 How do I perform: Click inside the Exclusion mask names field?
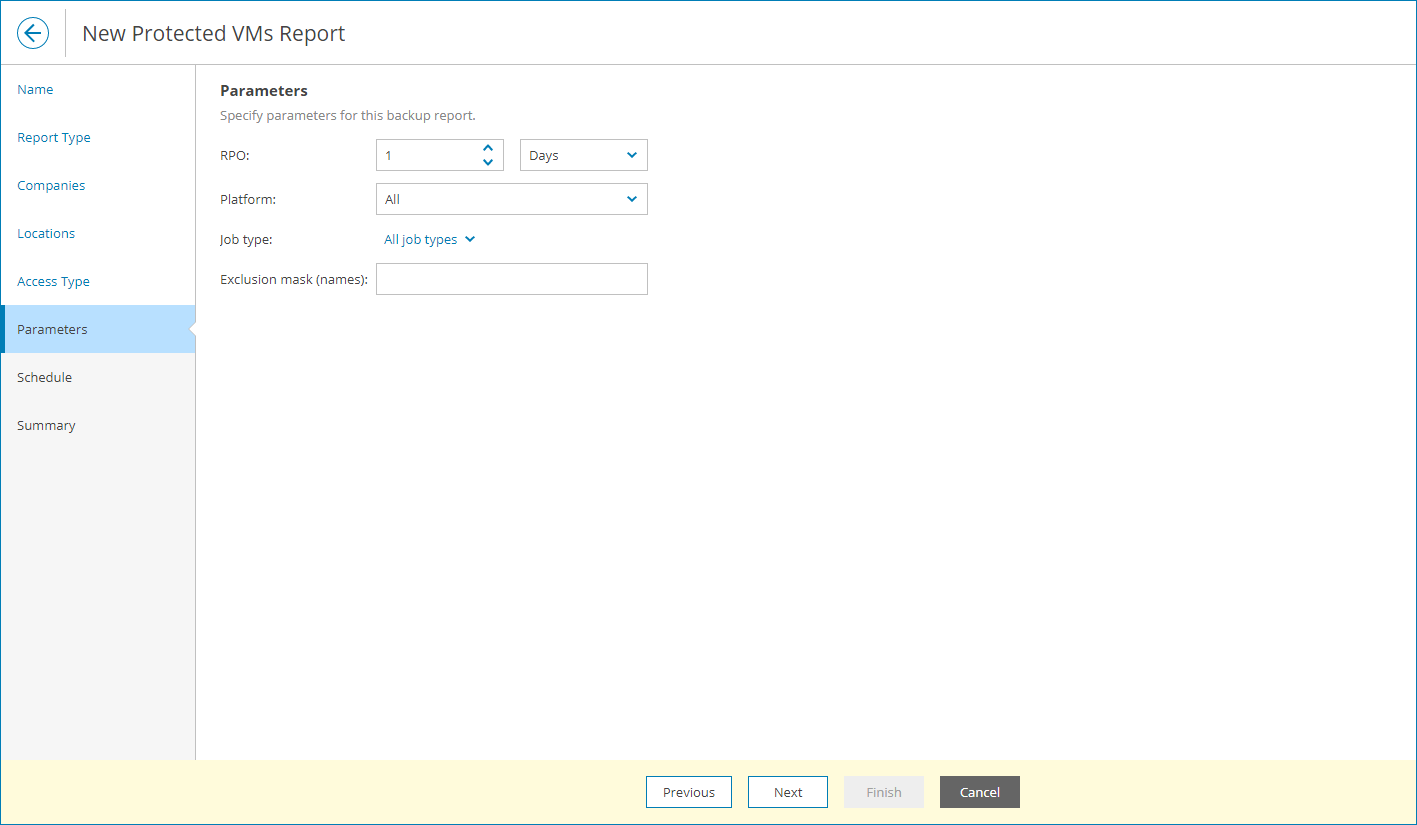(x=511, y=279)
